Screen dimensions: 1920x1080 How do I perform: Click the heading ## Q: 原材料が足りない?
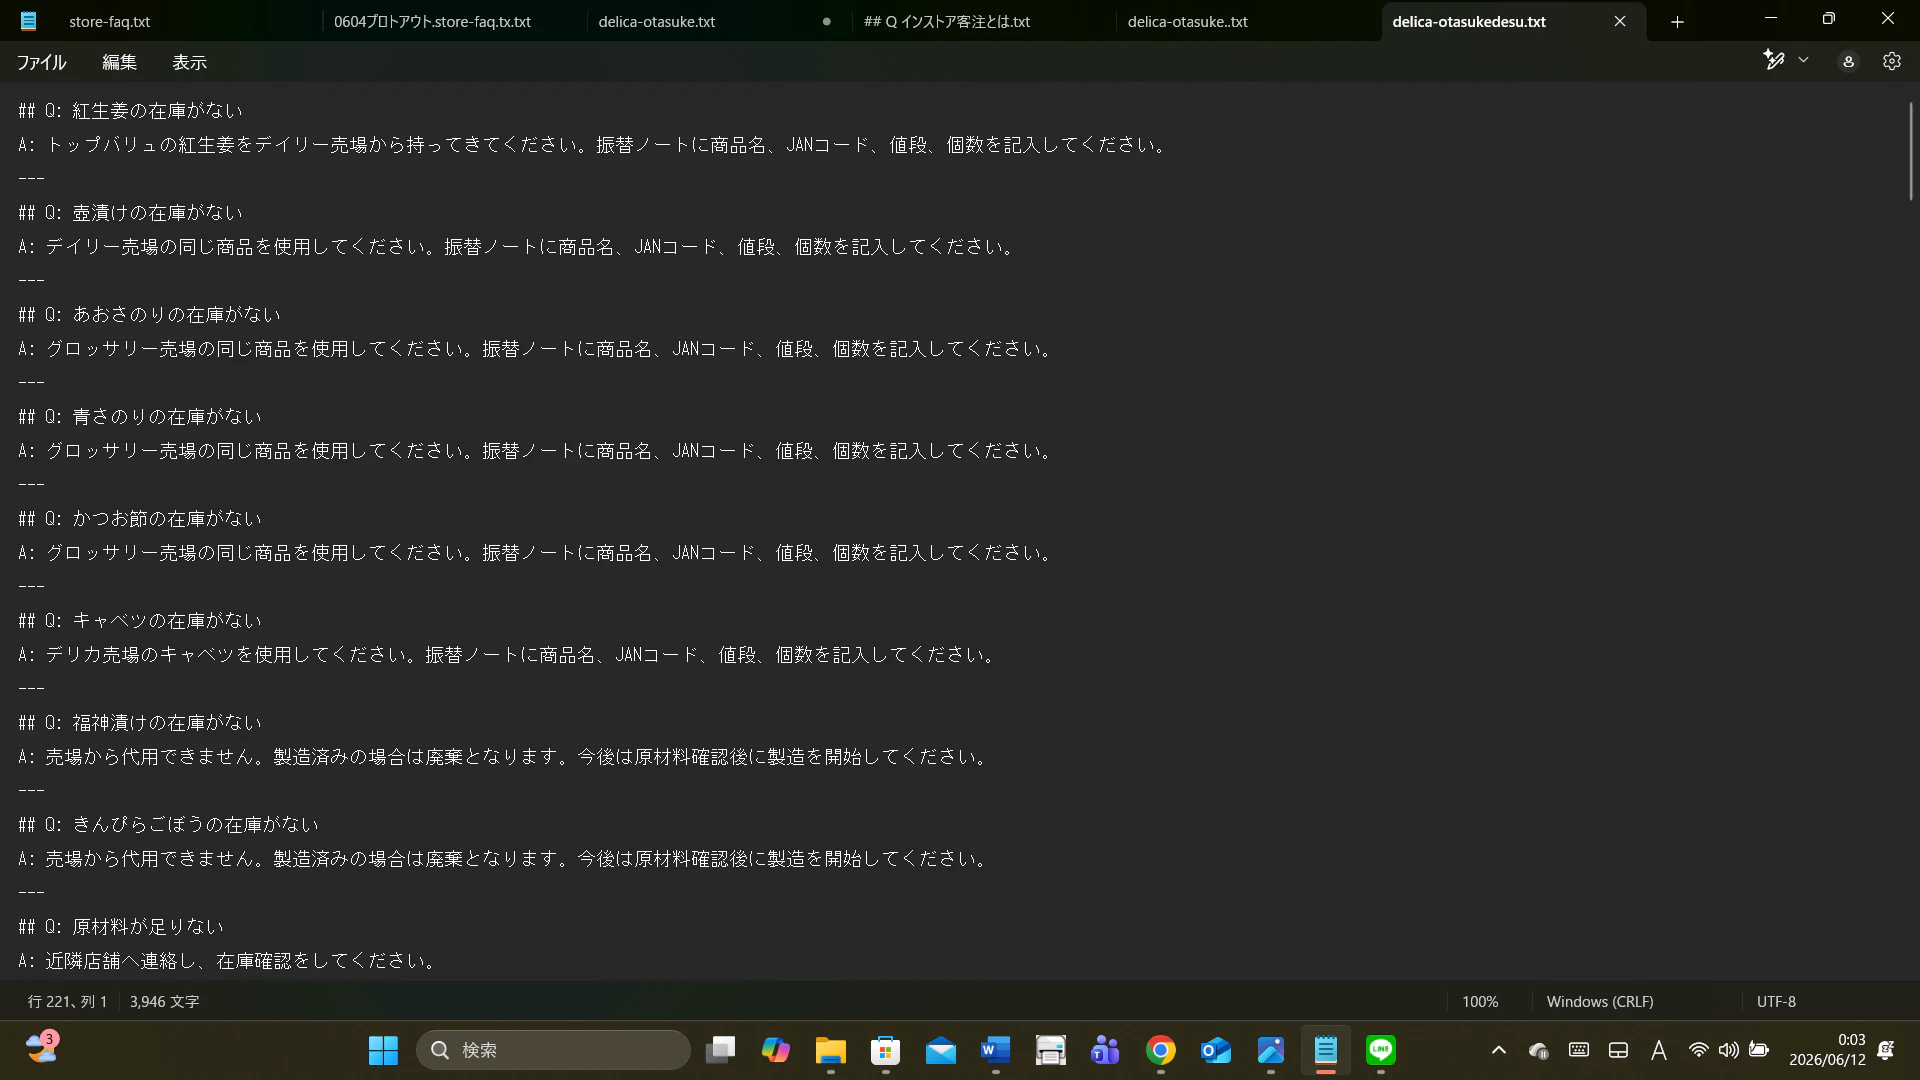point(121,927)
